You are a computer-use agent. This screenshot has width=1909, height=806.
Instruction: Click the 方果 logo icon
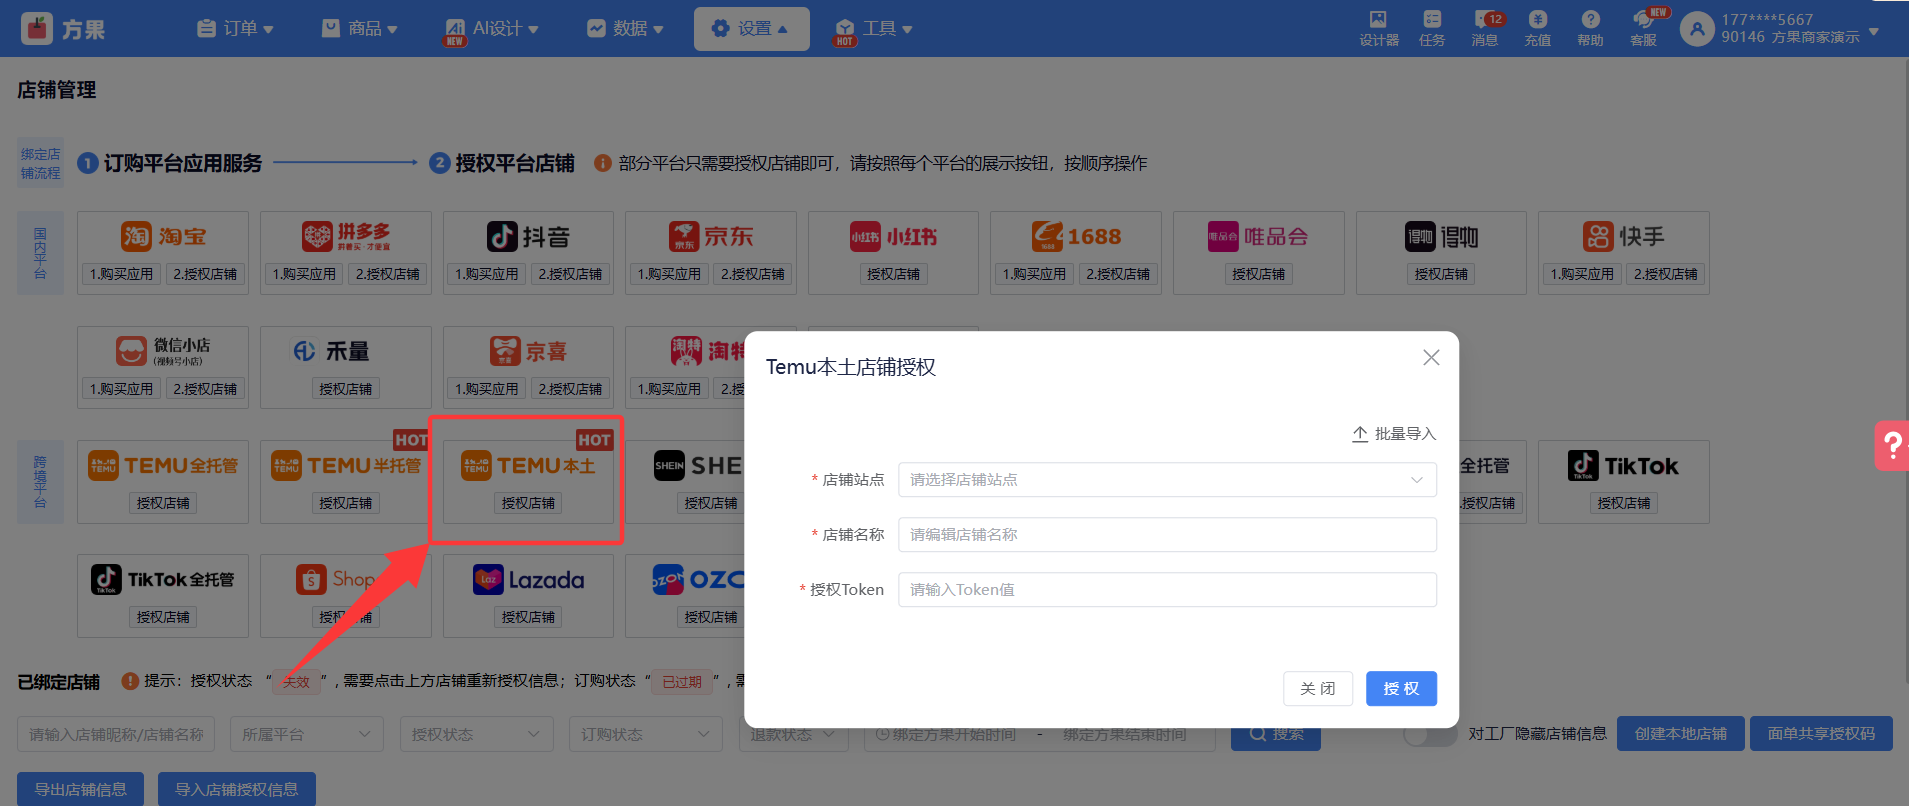click(x=37, y=29)
